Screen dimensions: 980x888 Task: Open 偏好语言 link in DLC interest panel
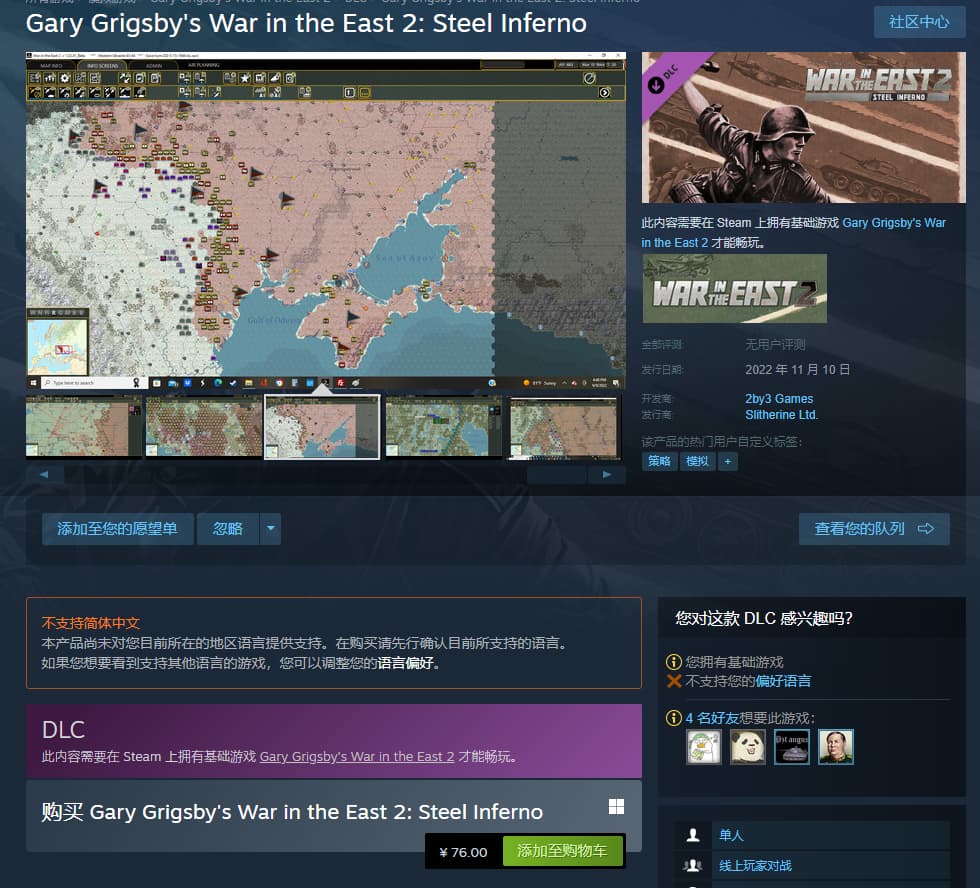coord(783,681)
